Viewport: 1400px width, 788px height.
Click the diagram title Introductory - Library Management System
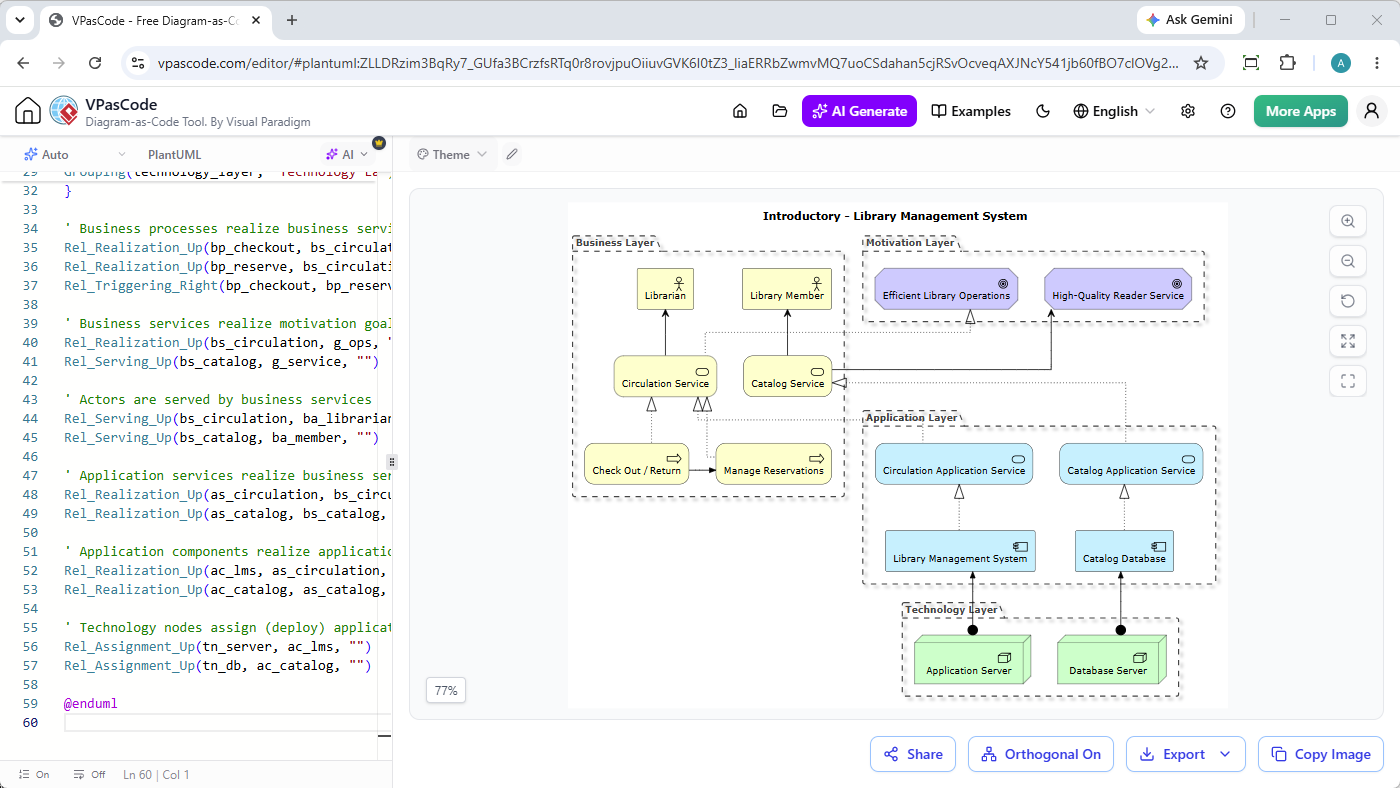point(895,216)
